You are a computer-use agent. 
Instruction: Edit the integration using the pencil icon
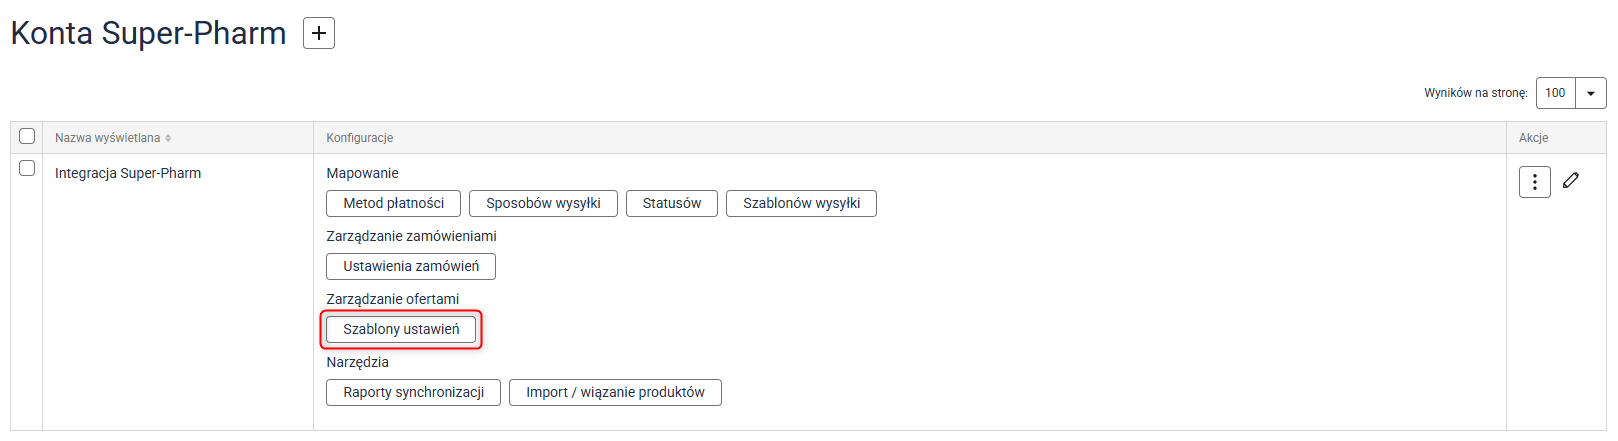click(1571, 181)
